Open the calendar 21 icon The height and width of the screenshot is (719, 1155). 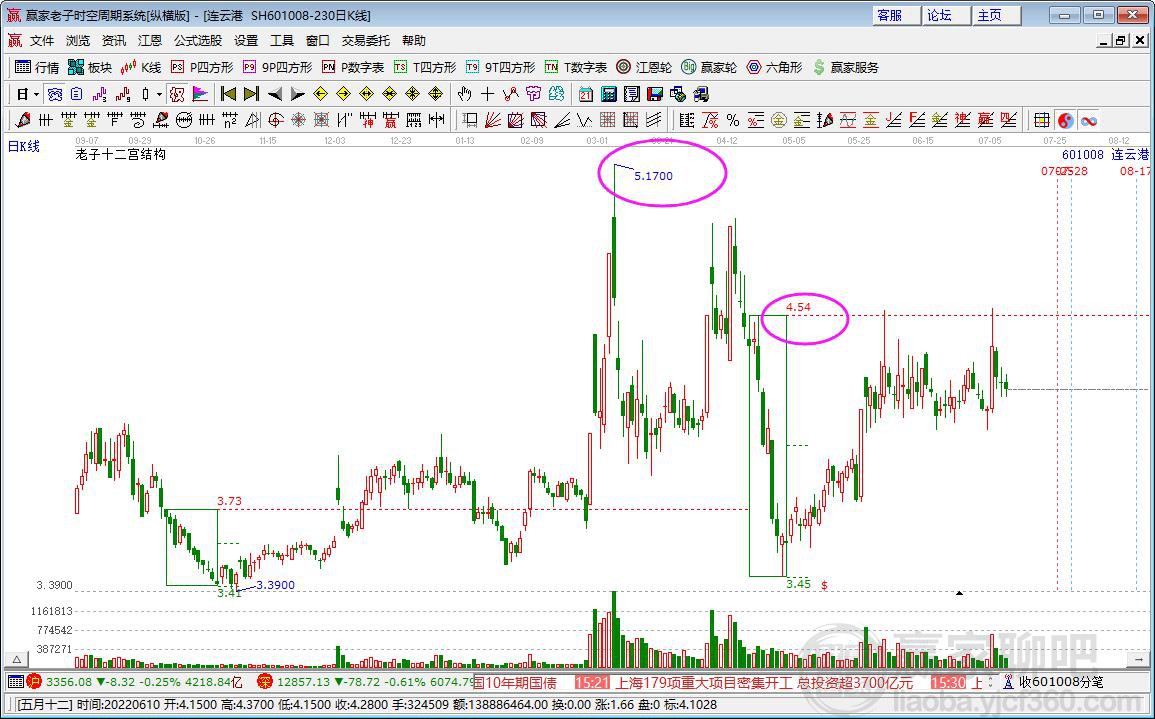pos(586,94)
